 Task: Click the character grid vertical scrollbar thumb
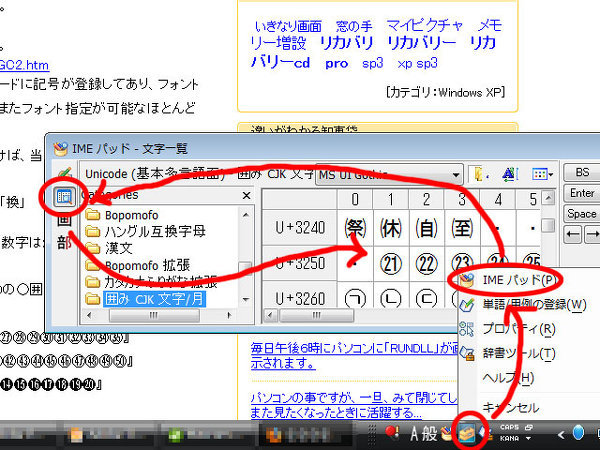tap(548, 225)
